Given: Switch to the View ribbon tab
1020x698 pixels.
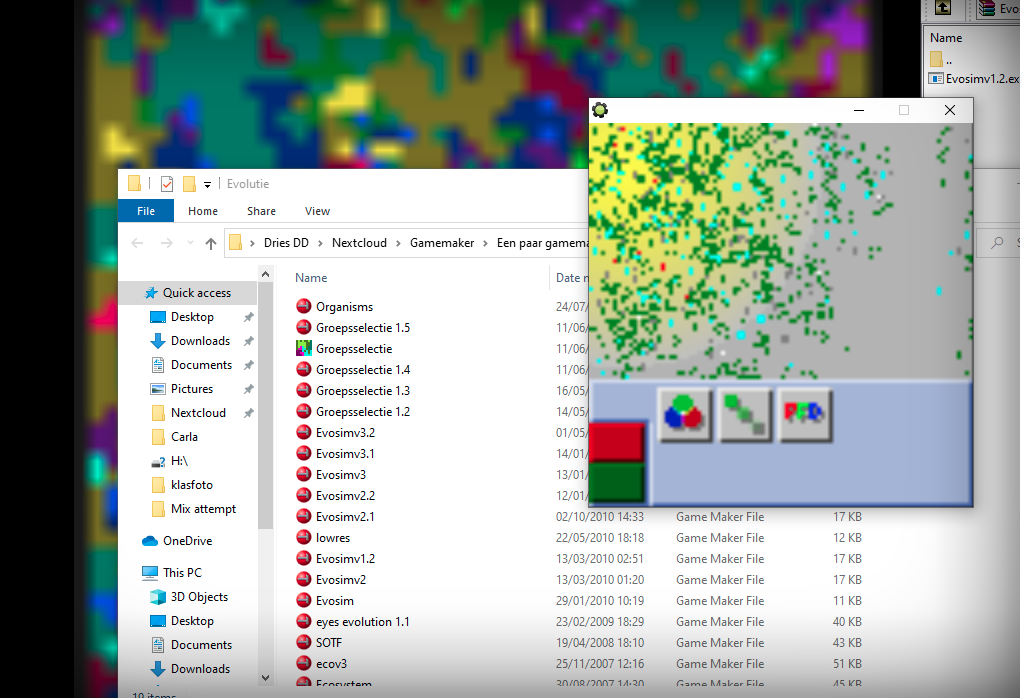Looking at the screenshot, I should coord(317,211).
